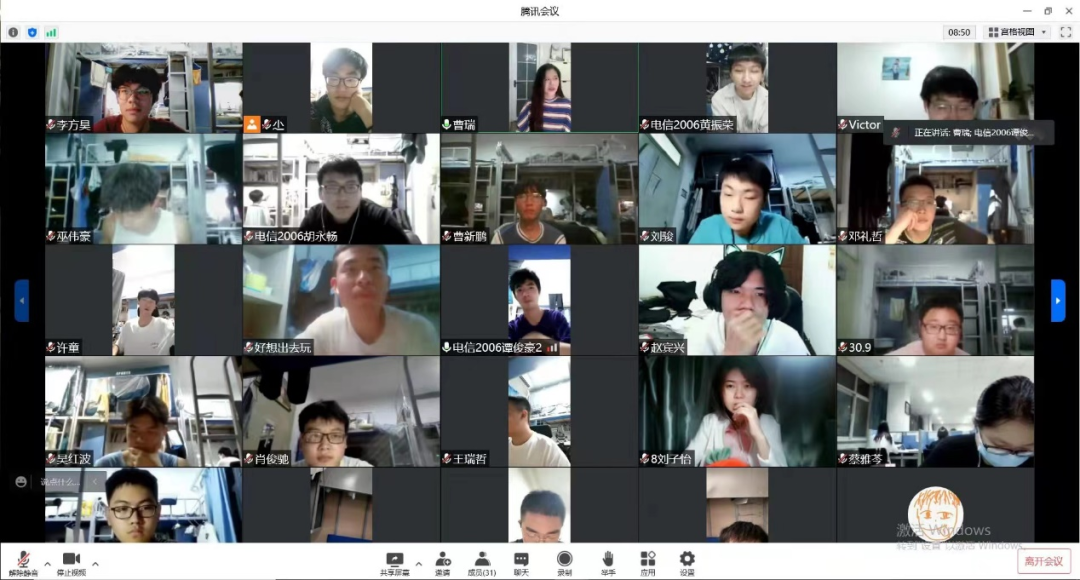The width and height of the screenshot is (1080, 580).
Task: Click the 腾讯会议 window title
Action: (x=539, y=11)
